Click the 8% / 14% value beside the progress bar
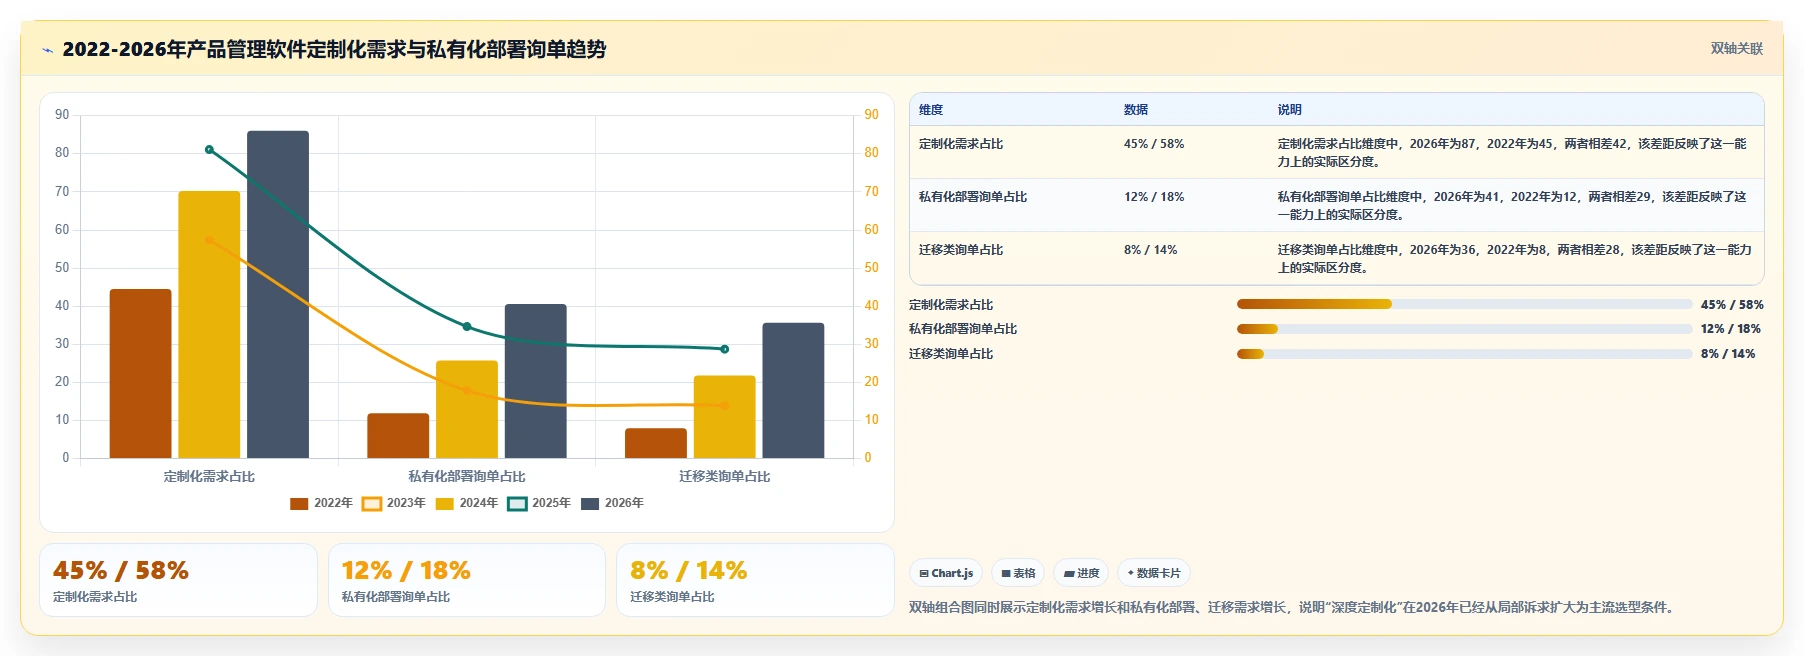 pos(1728,354)
